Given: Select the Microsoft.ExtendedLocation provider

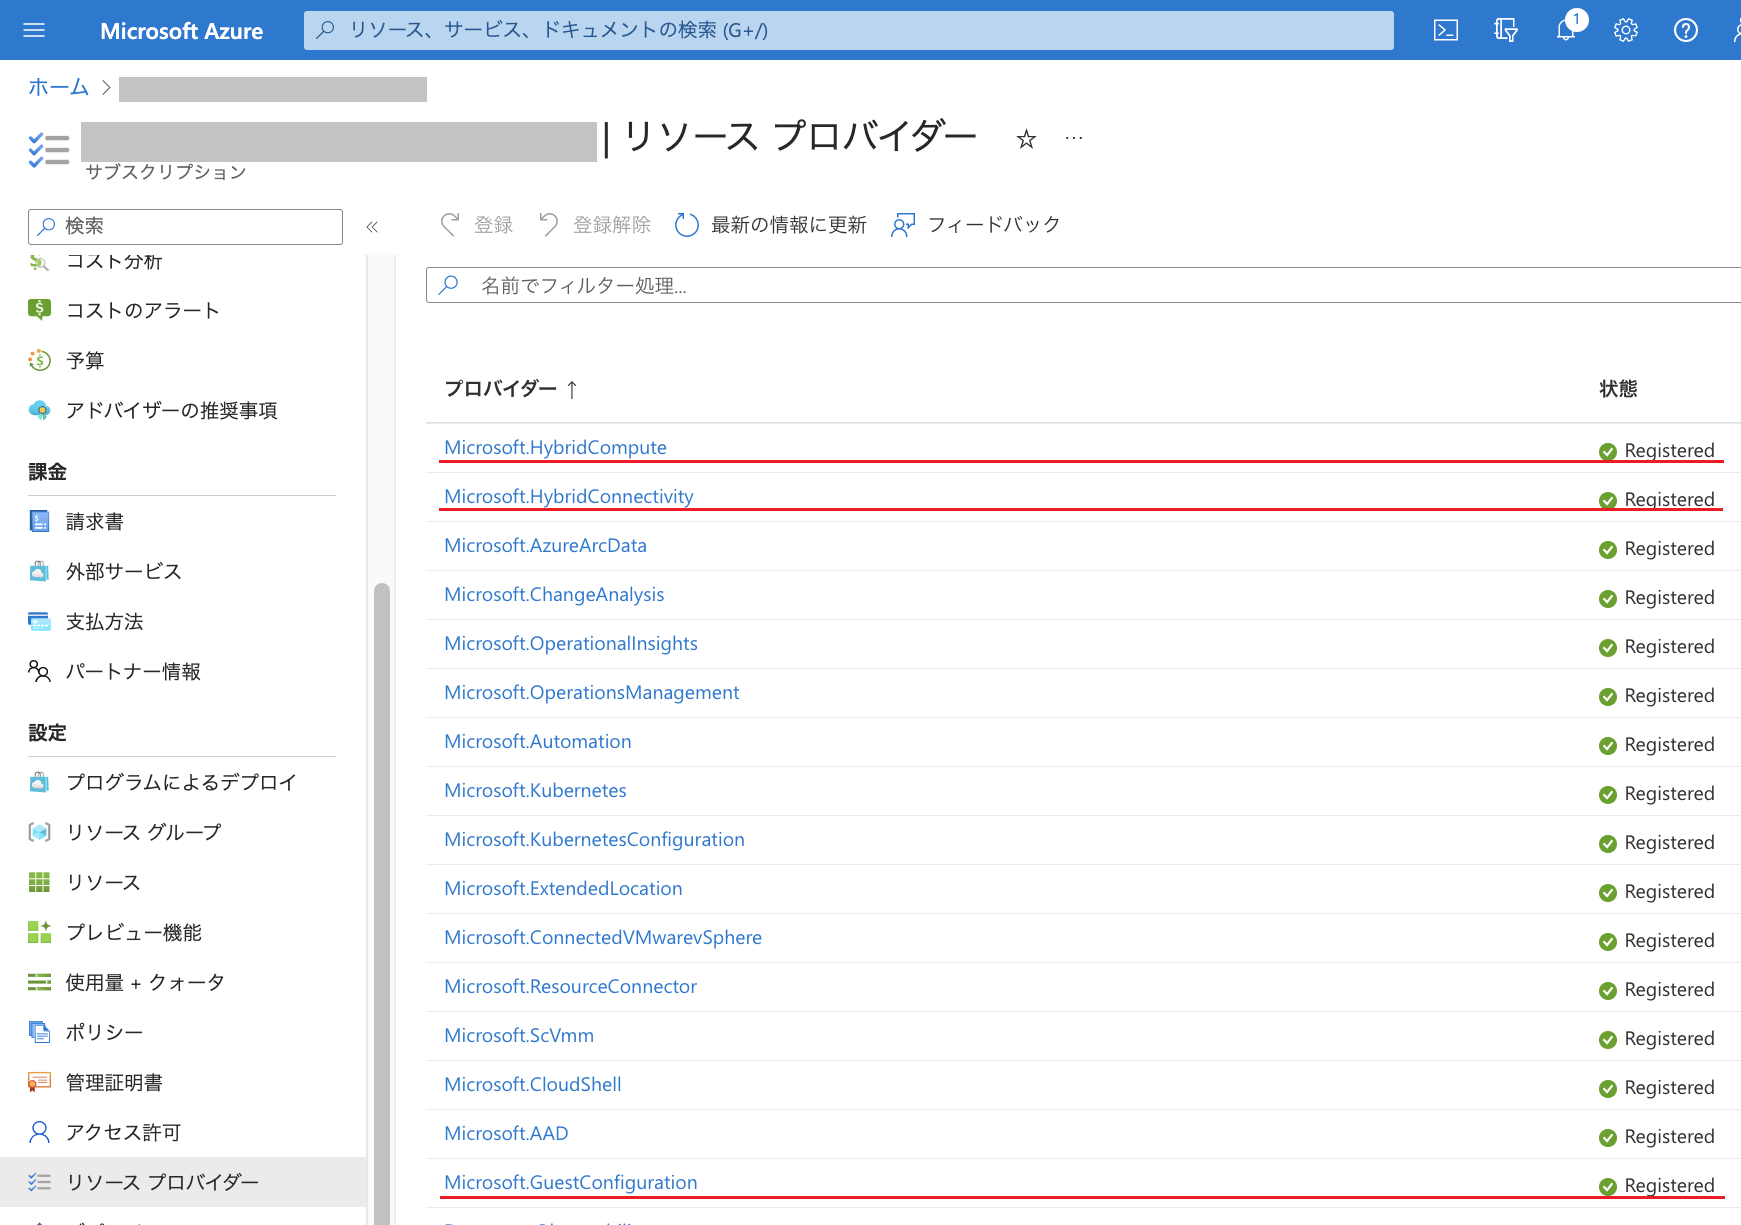Looking at the screenshot, I should coord(563,888).
